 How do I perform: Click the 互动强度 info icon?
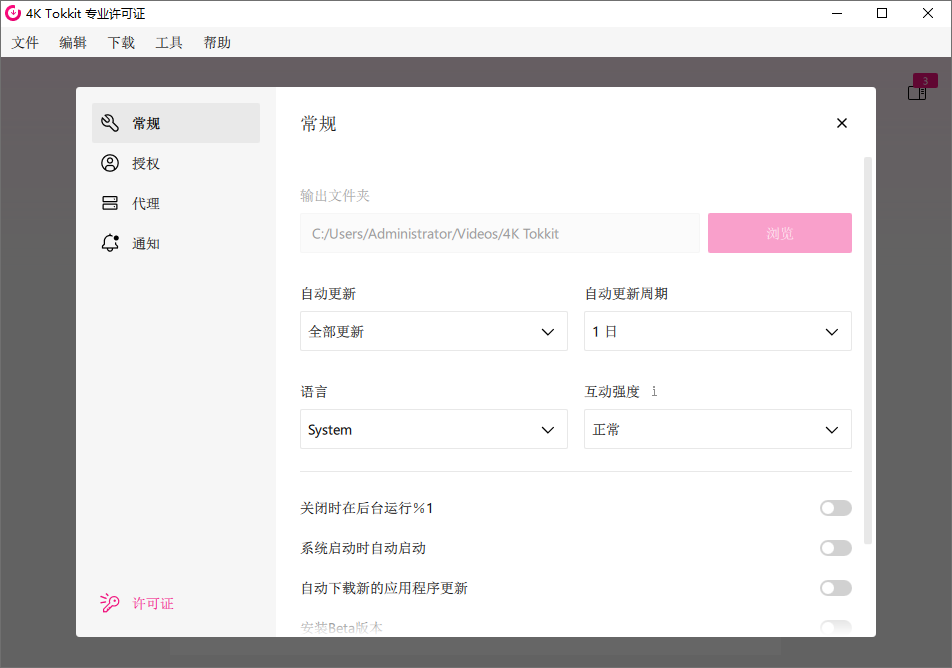pyautogui.click(x=654, y=392)
